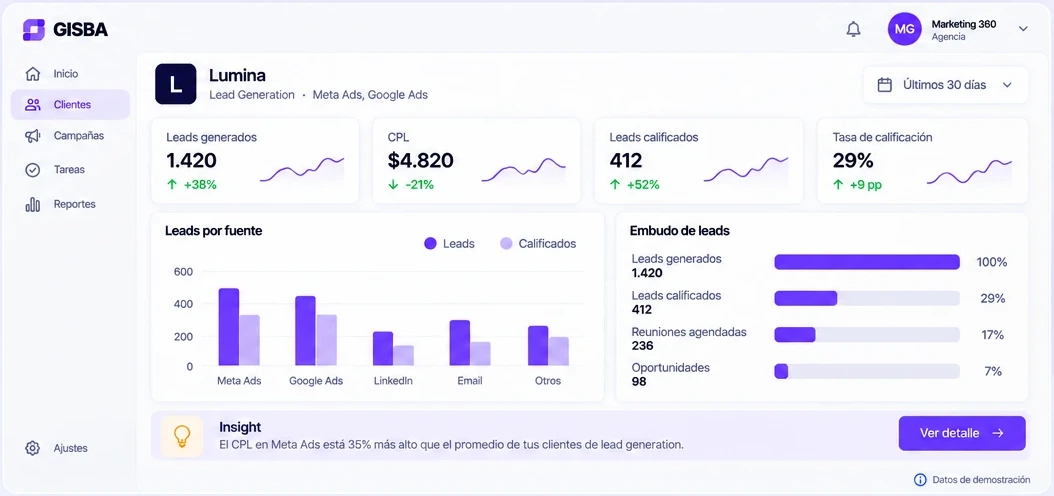
Task: Expand the Marketing 360 account chevron
Action: click(1023, 29)
